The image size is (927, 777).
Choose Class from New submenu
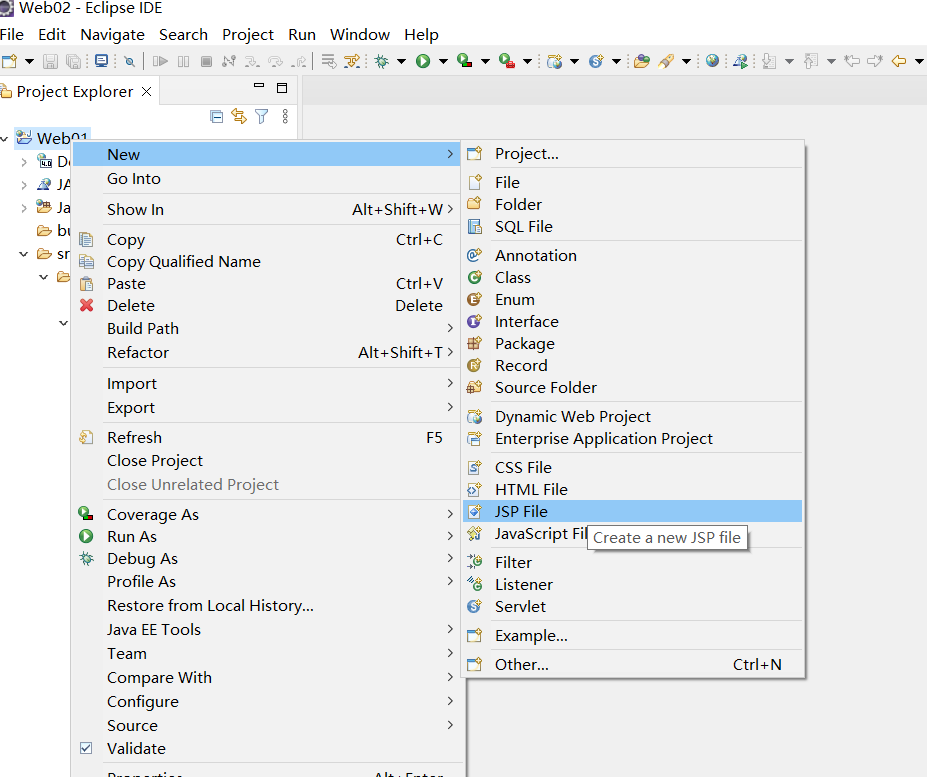tap(633, 277)
